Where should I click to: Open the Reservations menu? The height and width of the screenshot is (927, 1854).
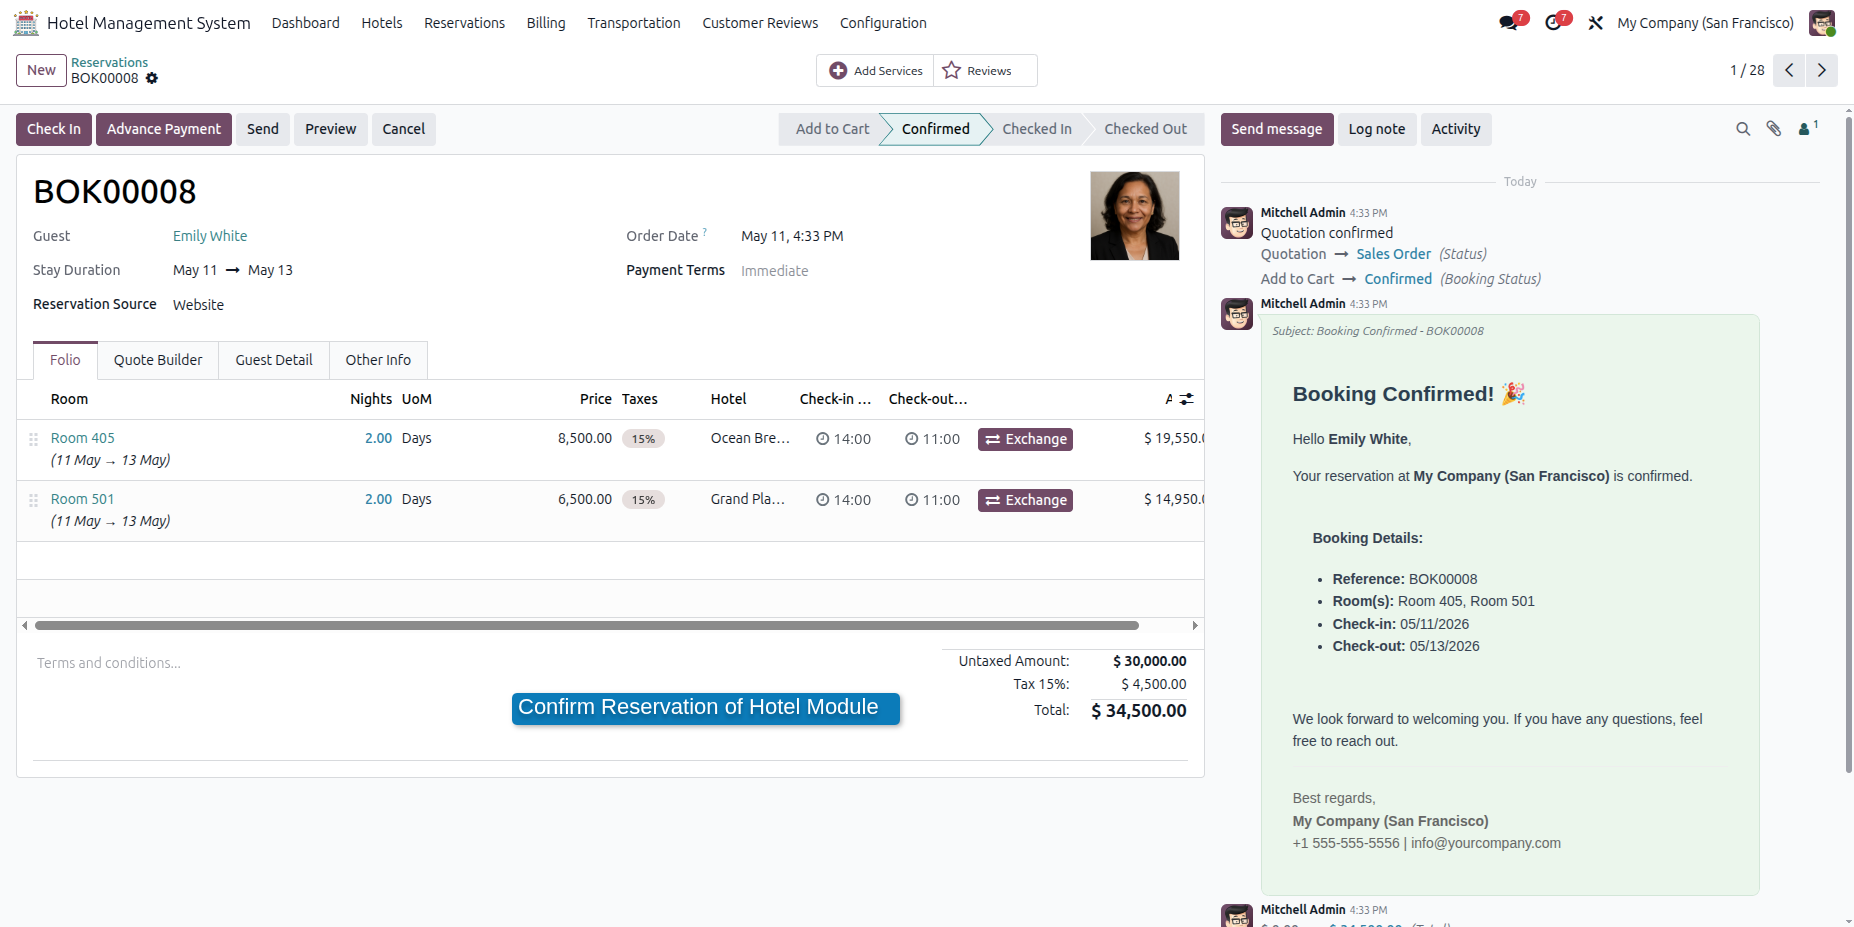[x=464, y=23]
